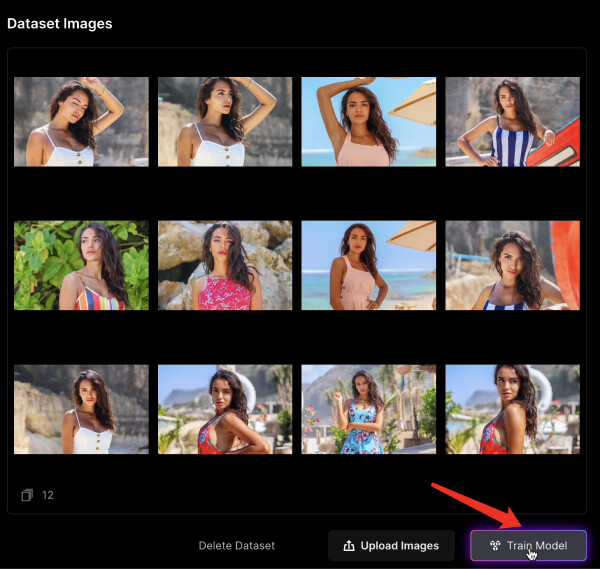Open middle-row photo with pink floral top by rocks

click(x=225, y=265)
